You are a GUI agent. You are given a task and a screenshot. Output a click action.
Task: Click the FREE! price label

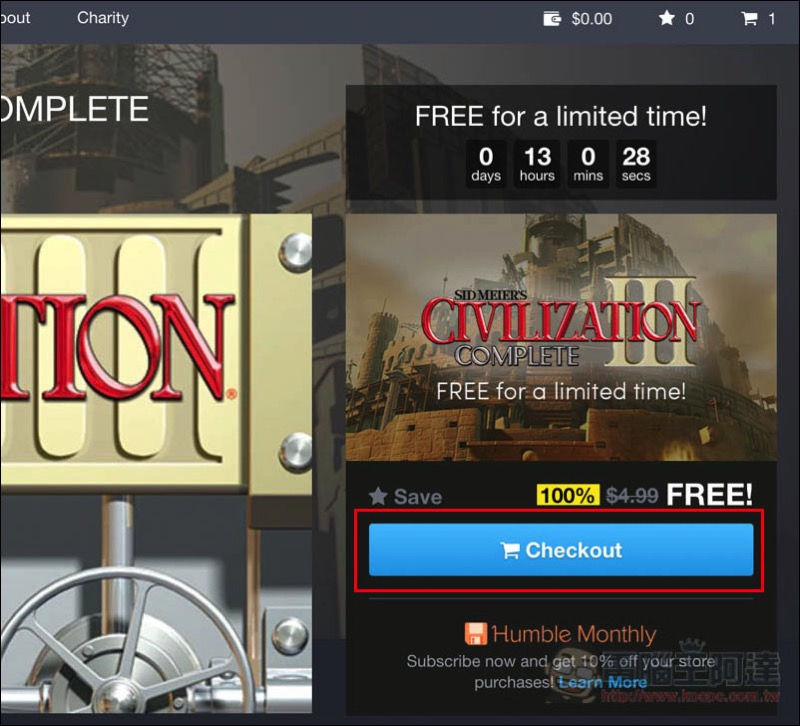[709, 494]
